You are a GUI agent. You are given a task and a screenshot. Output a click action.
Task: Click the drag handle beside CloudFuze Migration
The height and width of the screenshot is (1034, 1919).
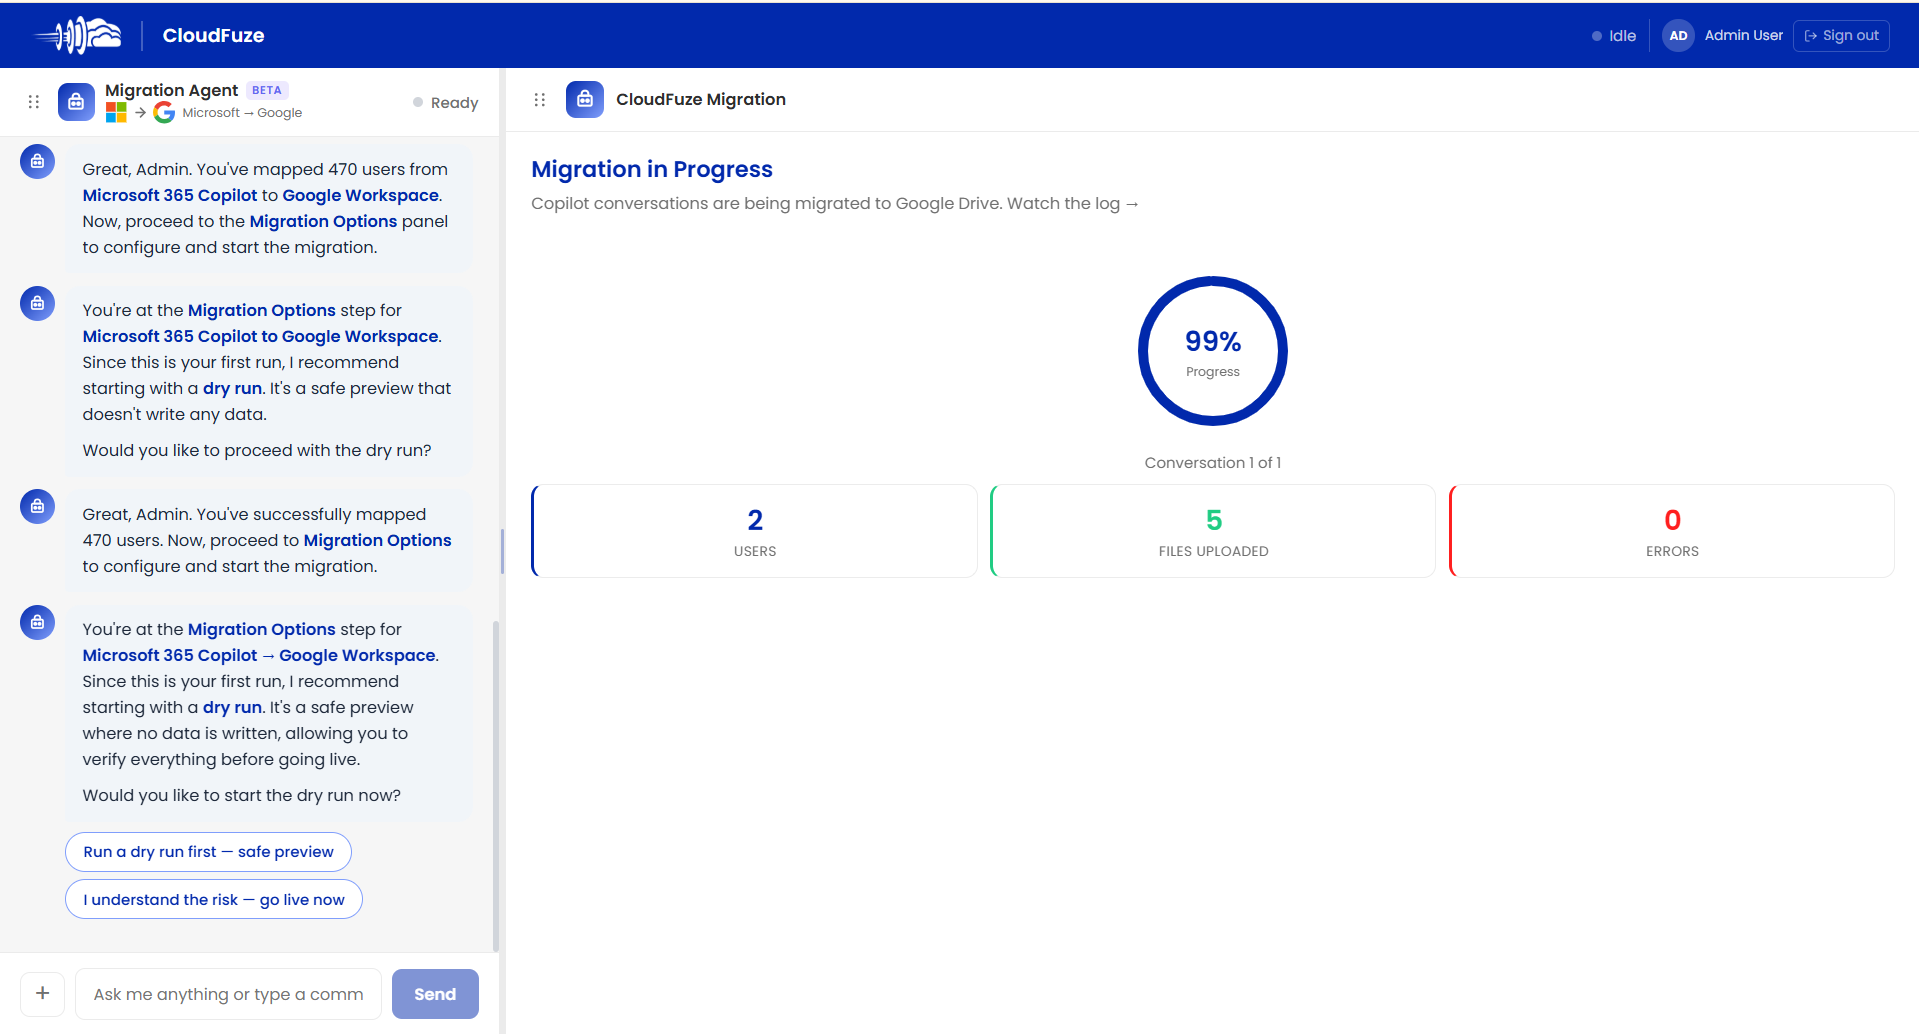pos(540,100)
